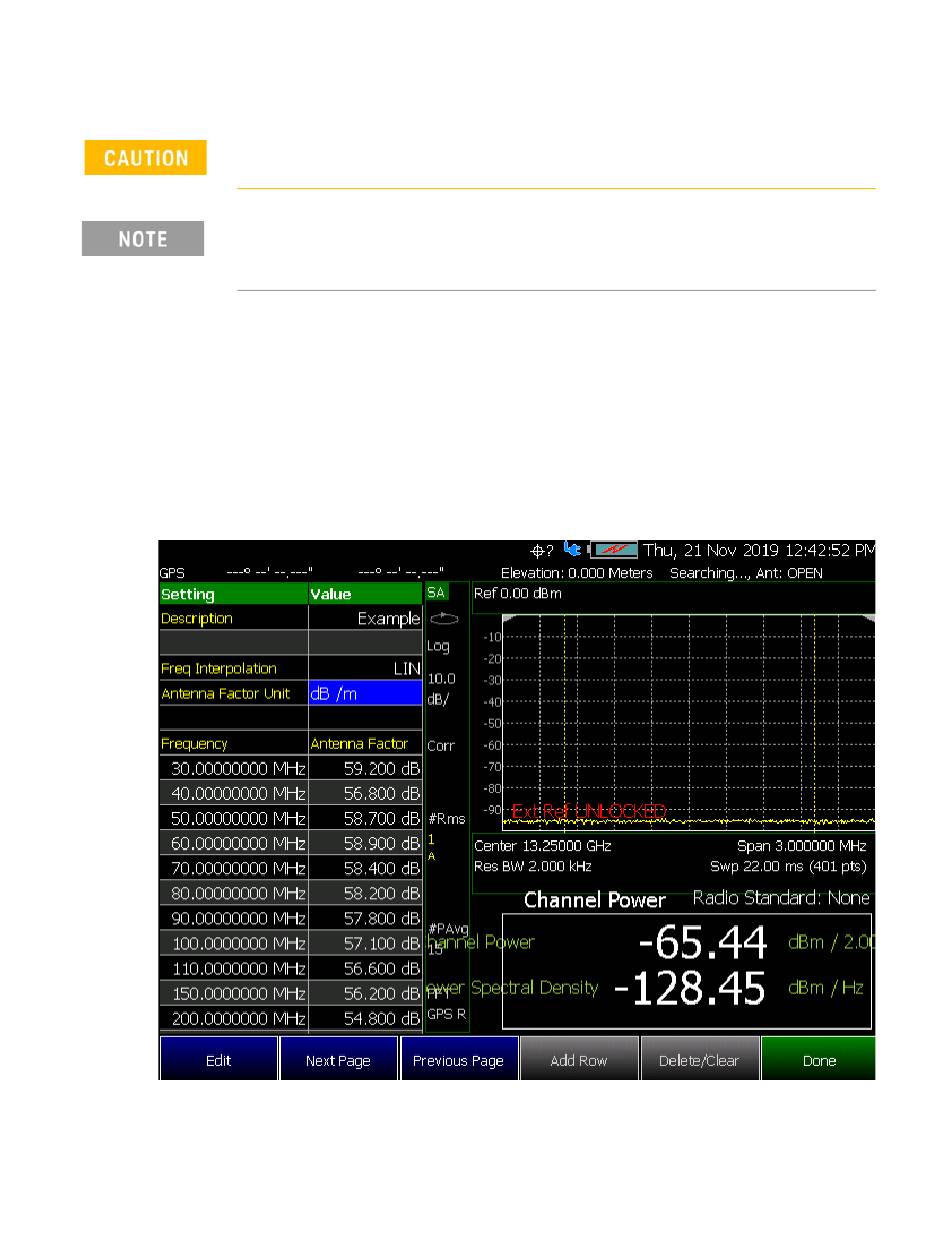Click the Swp 22.00 ms (401 pts) readout
Image resolution: width=950 pixels, height=1260 pixels.
pyautogui.click(x=788, y=866)
